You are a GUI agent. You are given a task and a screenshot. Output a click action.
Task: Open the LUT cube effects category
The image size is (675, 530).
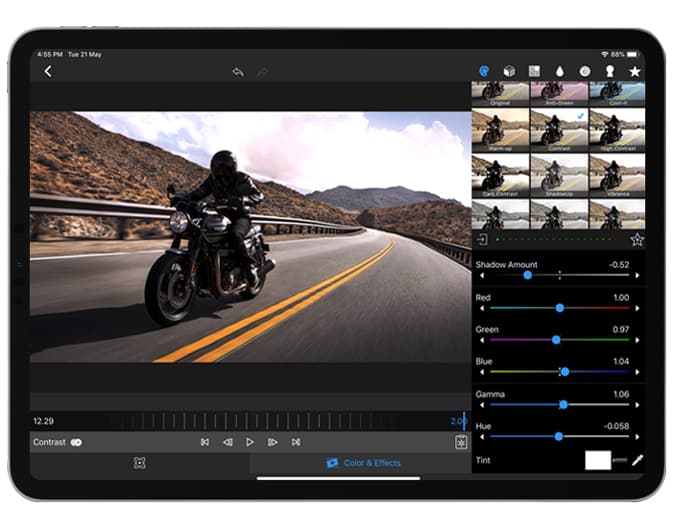(x=509, y=71)
